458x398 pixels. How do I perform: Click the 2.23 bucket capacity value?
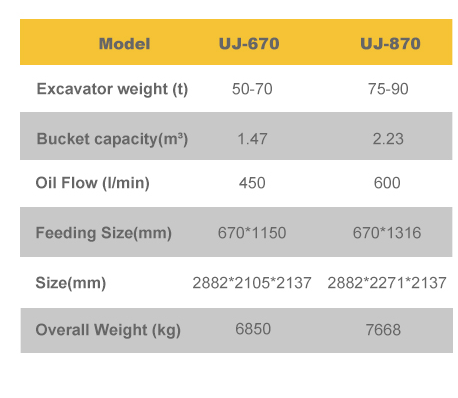coord(388,139)
